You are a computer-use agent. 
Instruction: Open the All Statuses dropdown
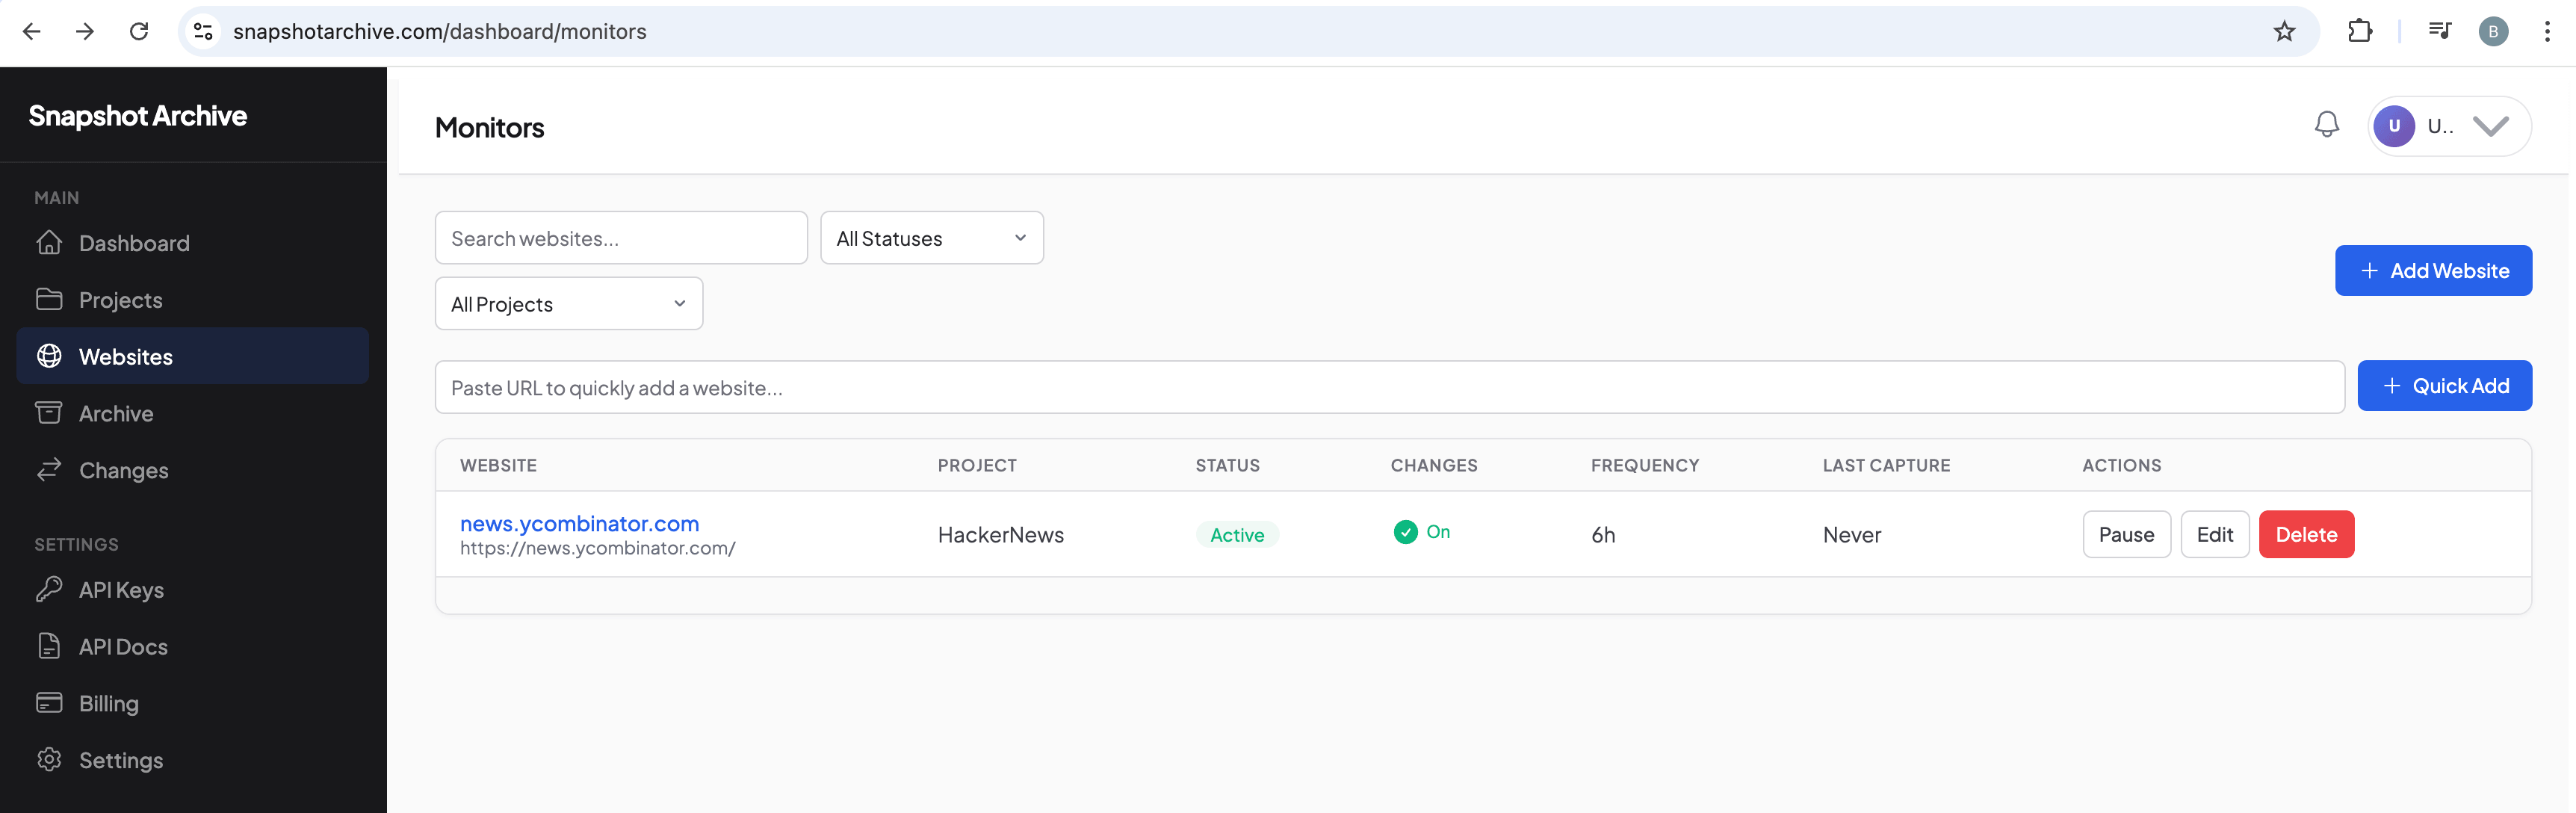click(x=931, y=238)
